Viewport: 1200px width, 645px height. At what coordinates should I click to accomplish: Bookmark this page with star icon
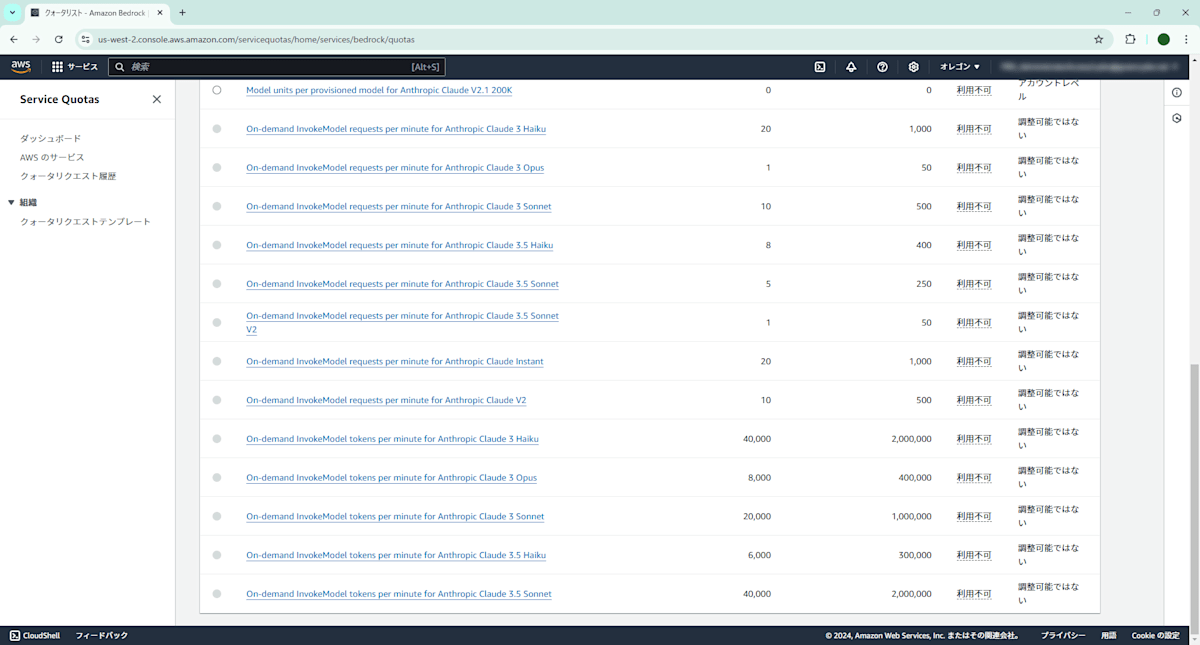click(1099, 39)
